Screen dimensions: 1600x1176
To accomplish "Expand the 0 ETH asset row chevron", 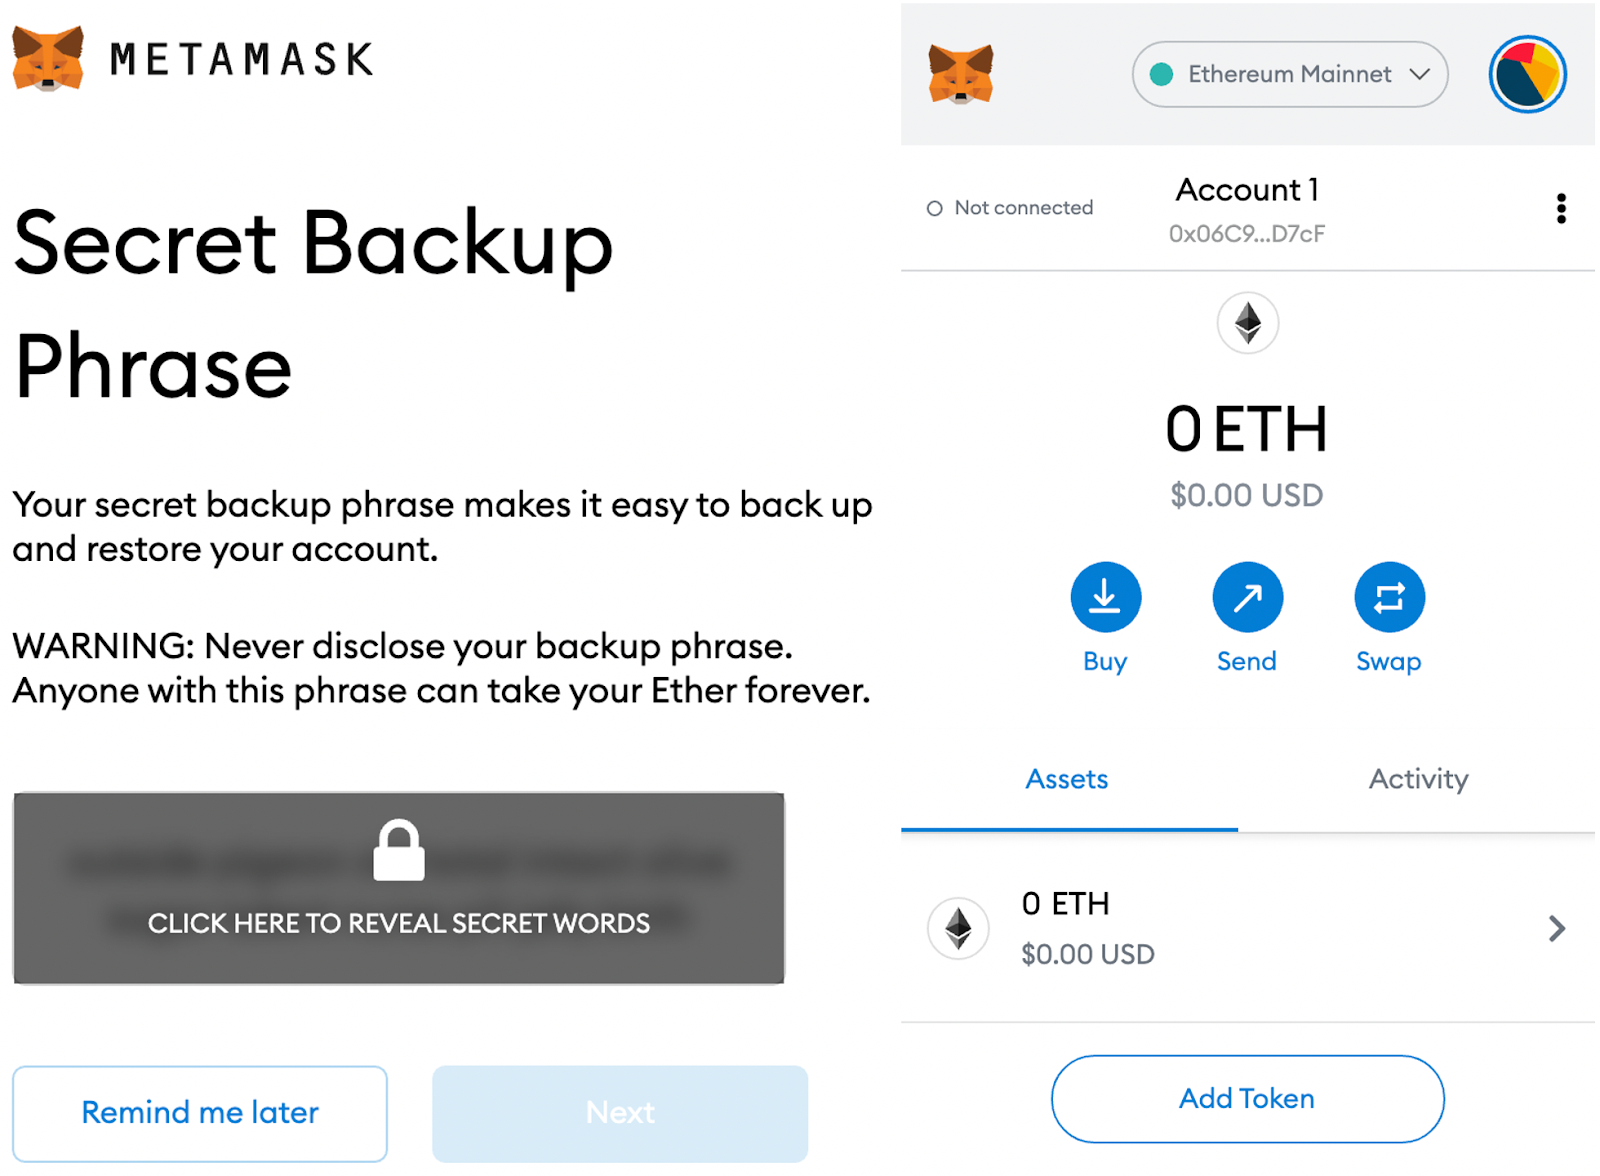I will (x=1556, y=929).
